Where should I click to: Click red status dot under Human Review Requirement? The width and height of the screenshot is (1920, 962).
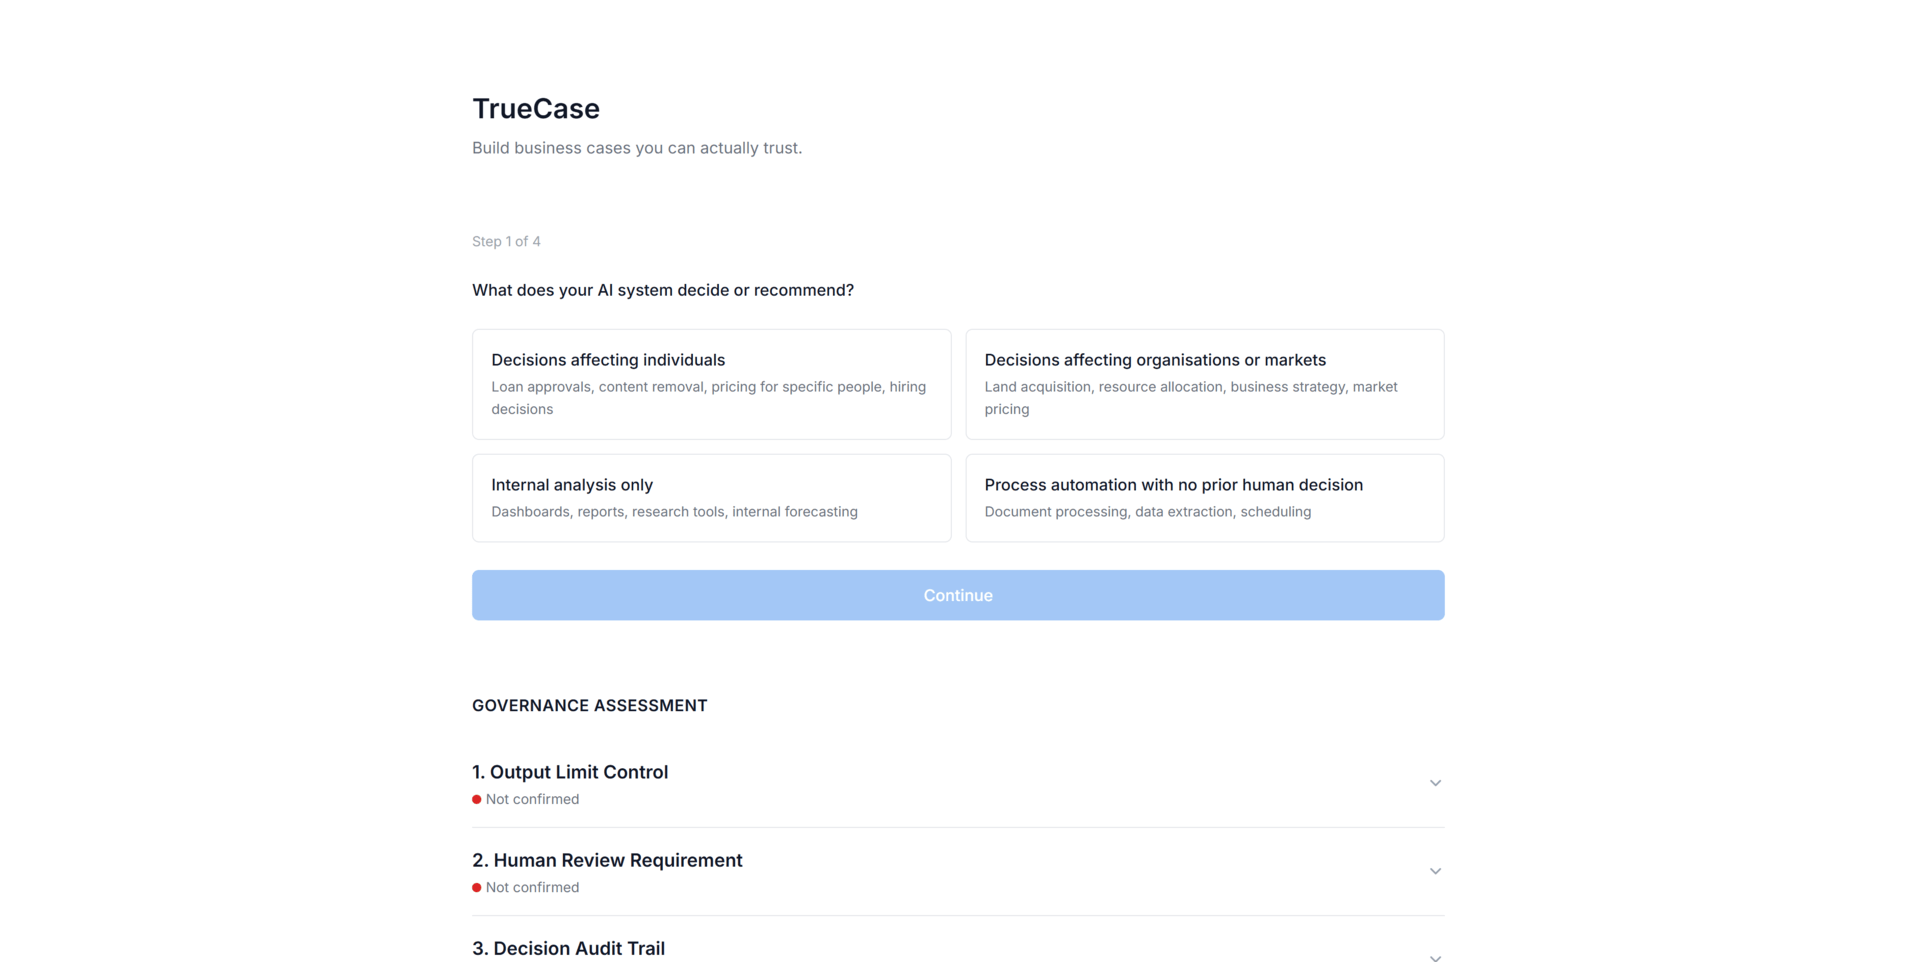click(477, 888)
